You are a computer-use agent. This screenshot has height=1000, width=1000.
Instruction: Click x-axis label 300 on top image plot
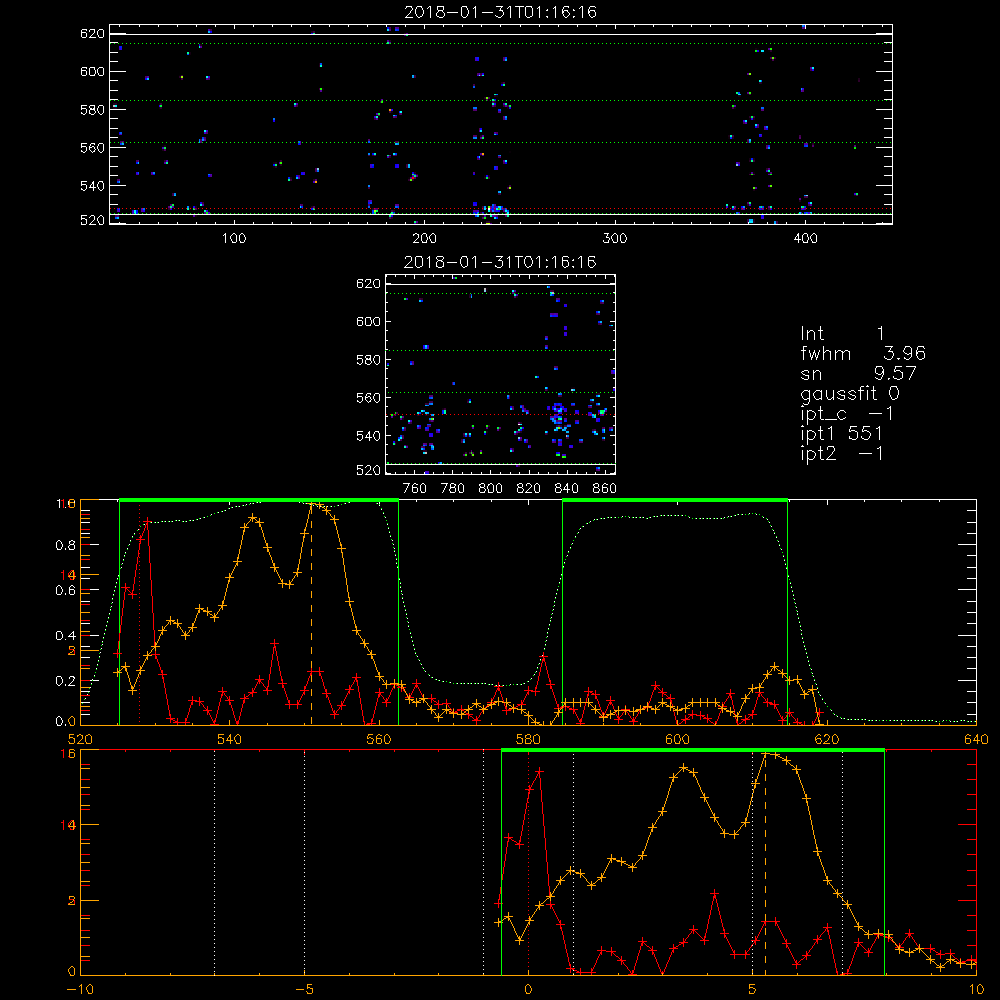coord(615,239)
